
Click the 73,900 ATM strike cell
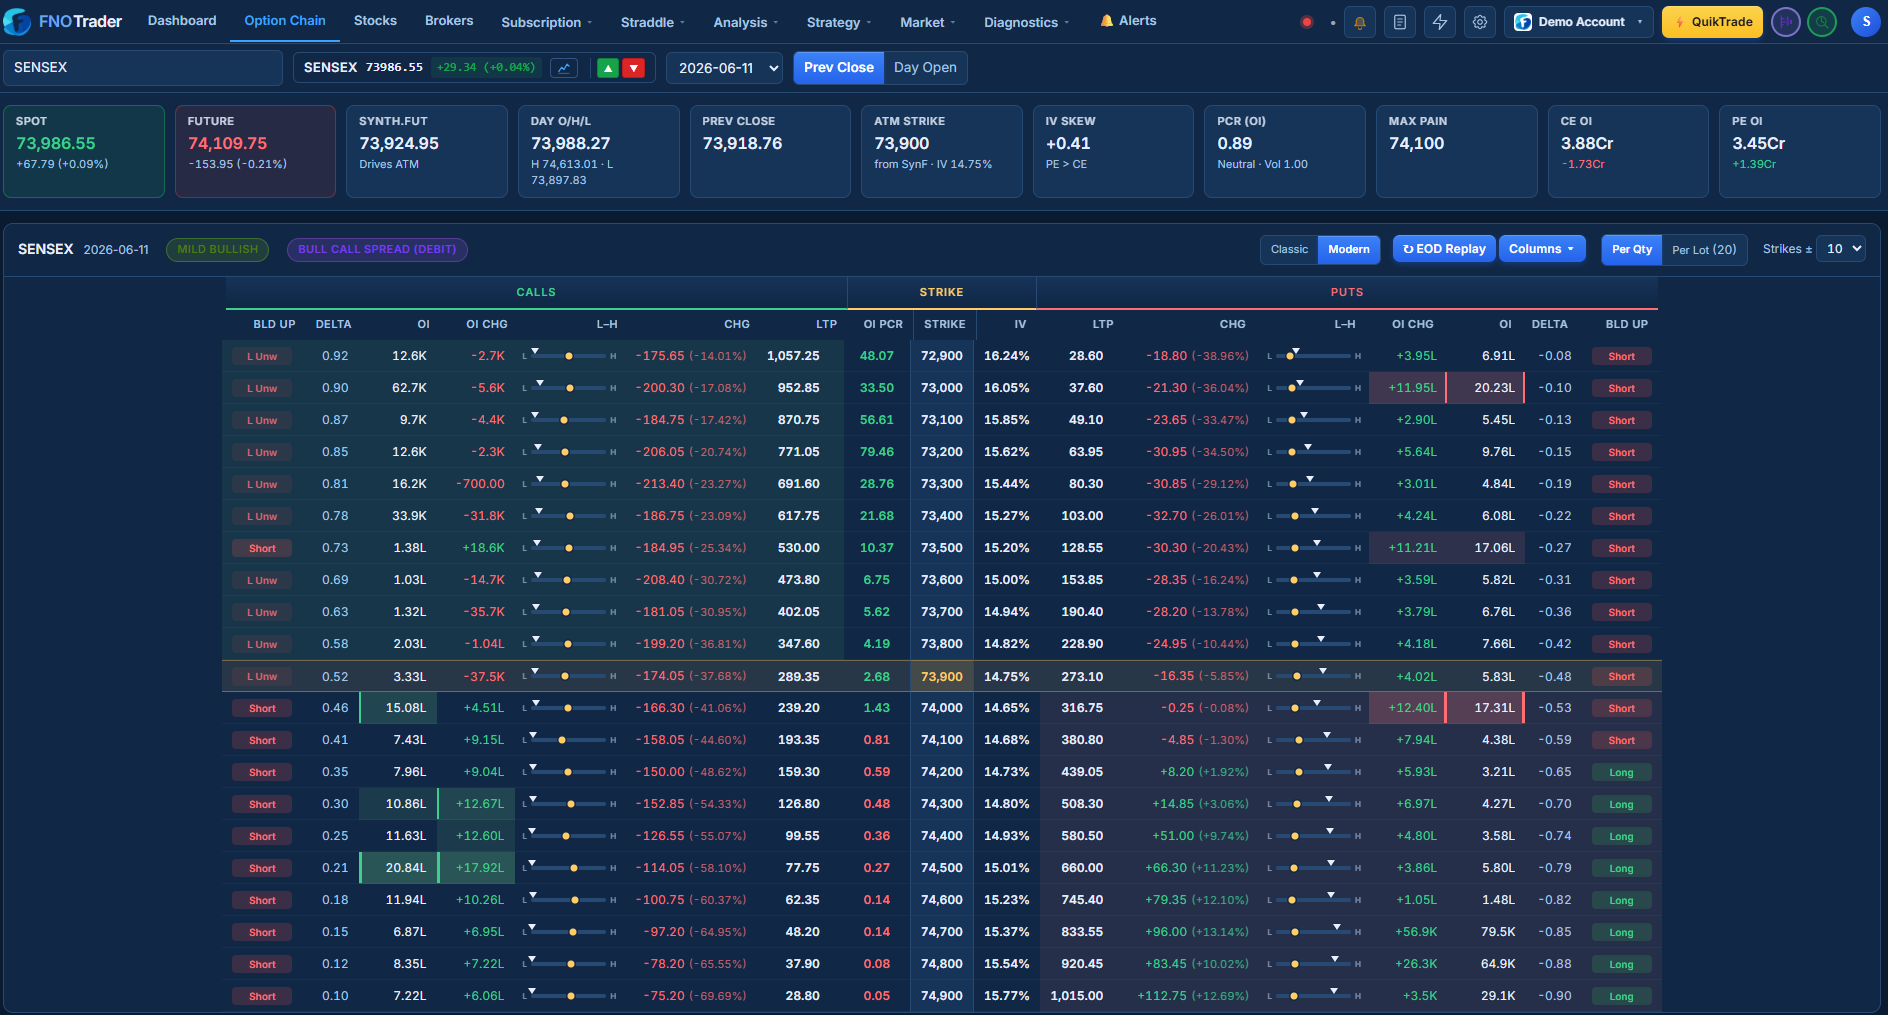pos(942,676)
